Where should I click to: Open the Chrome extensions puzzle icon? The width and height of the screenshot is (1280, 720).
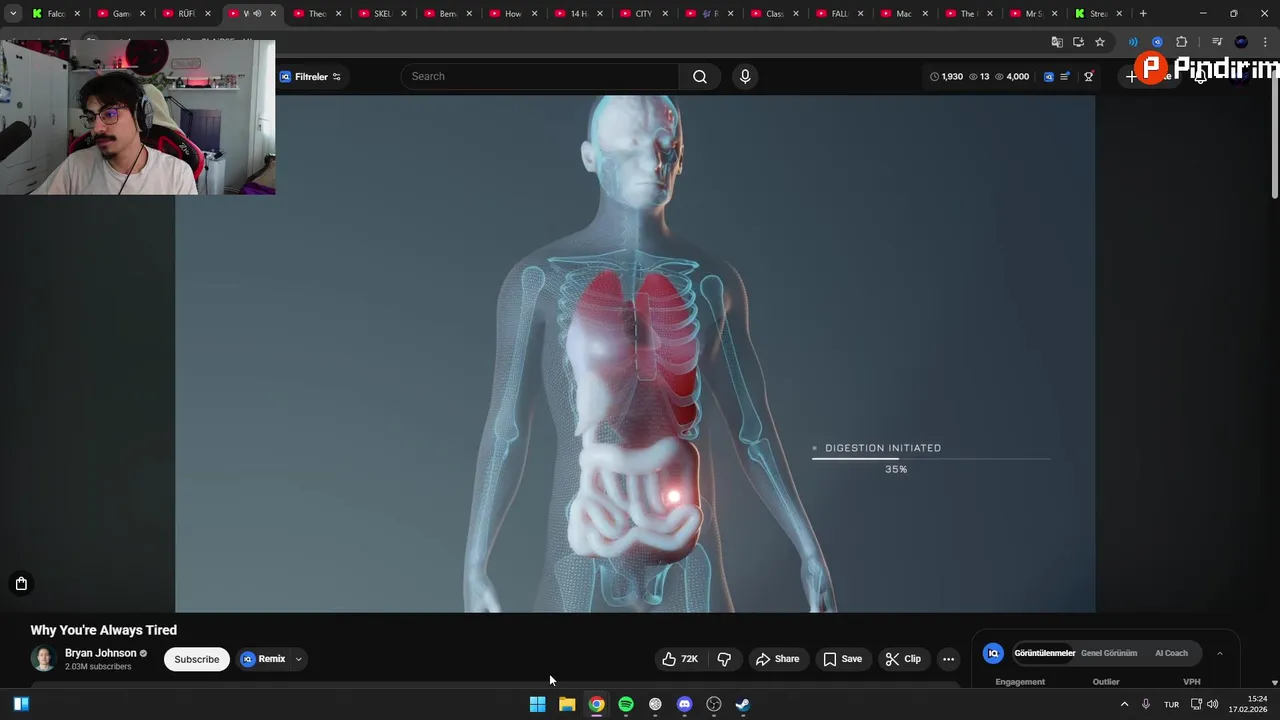click(x=1181, y=42)
